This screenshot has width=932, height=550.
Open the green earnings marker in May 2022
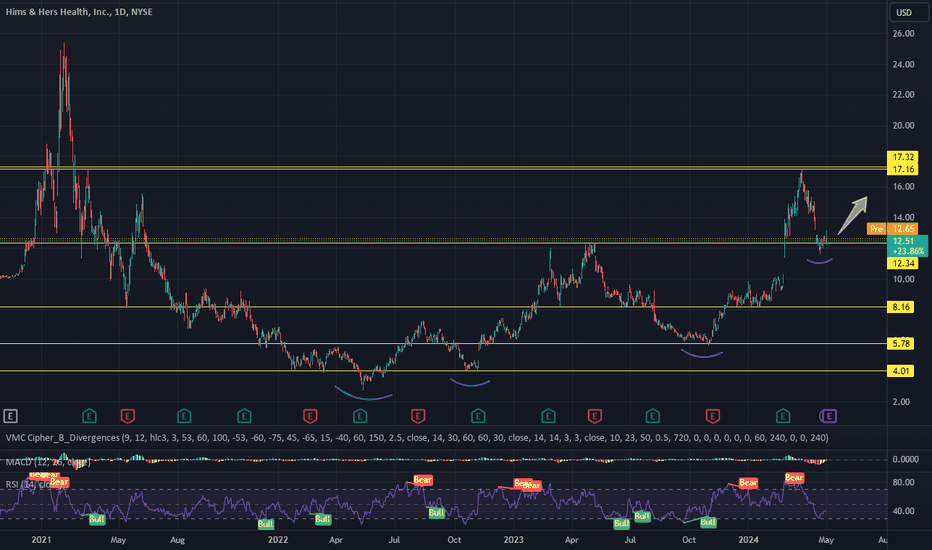click(x=360, y=416)
